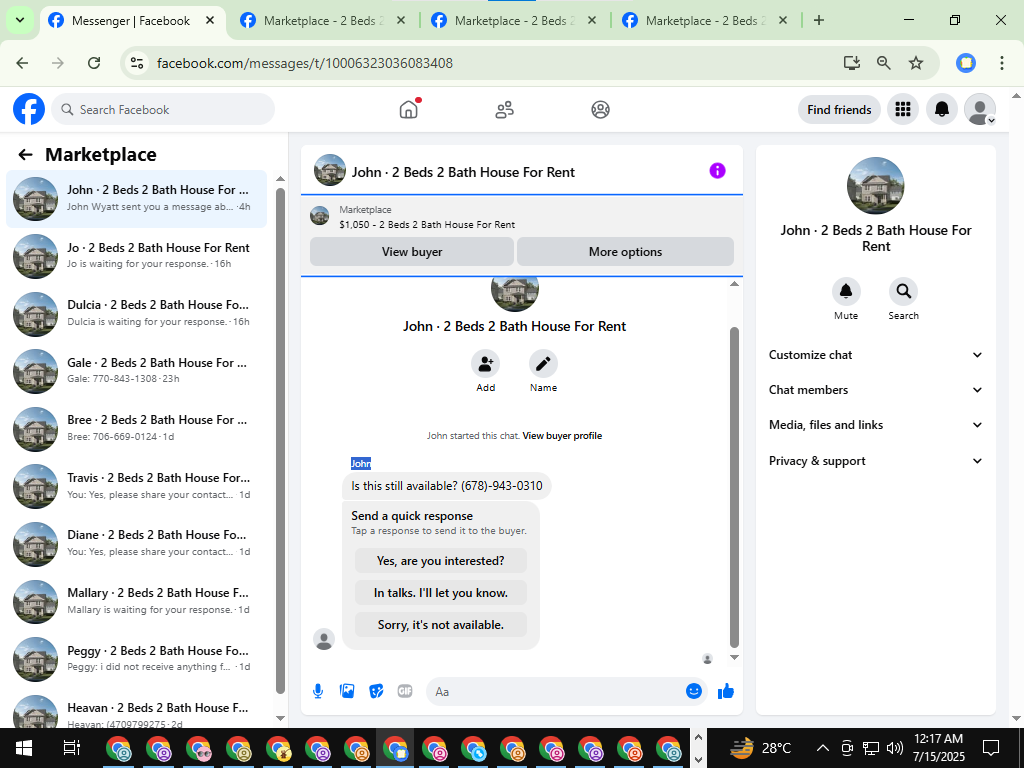Screen dimensions: 1024x768
Task: Switch to second Marketplace browser tab
Action: (x=323, y=21)
